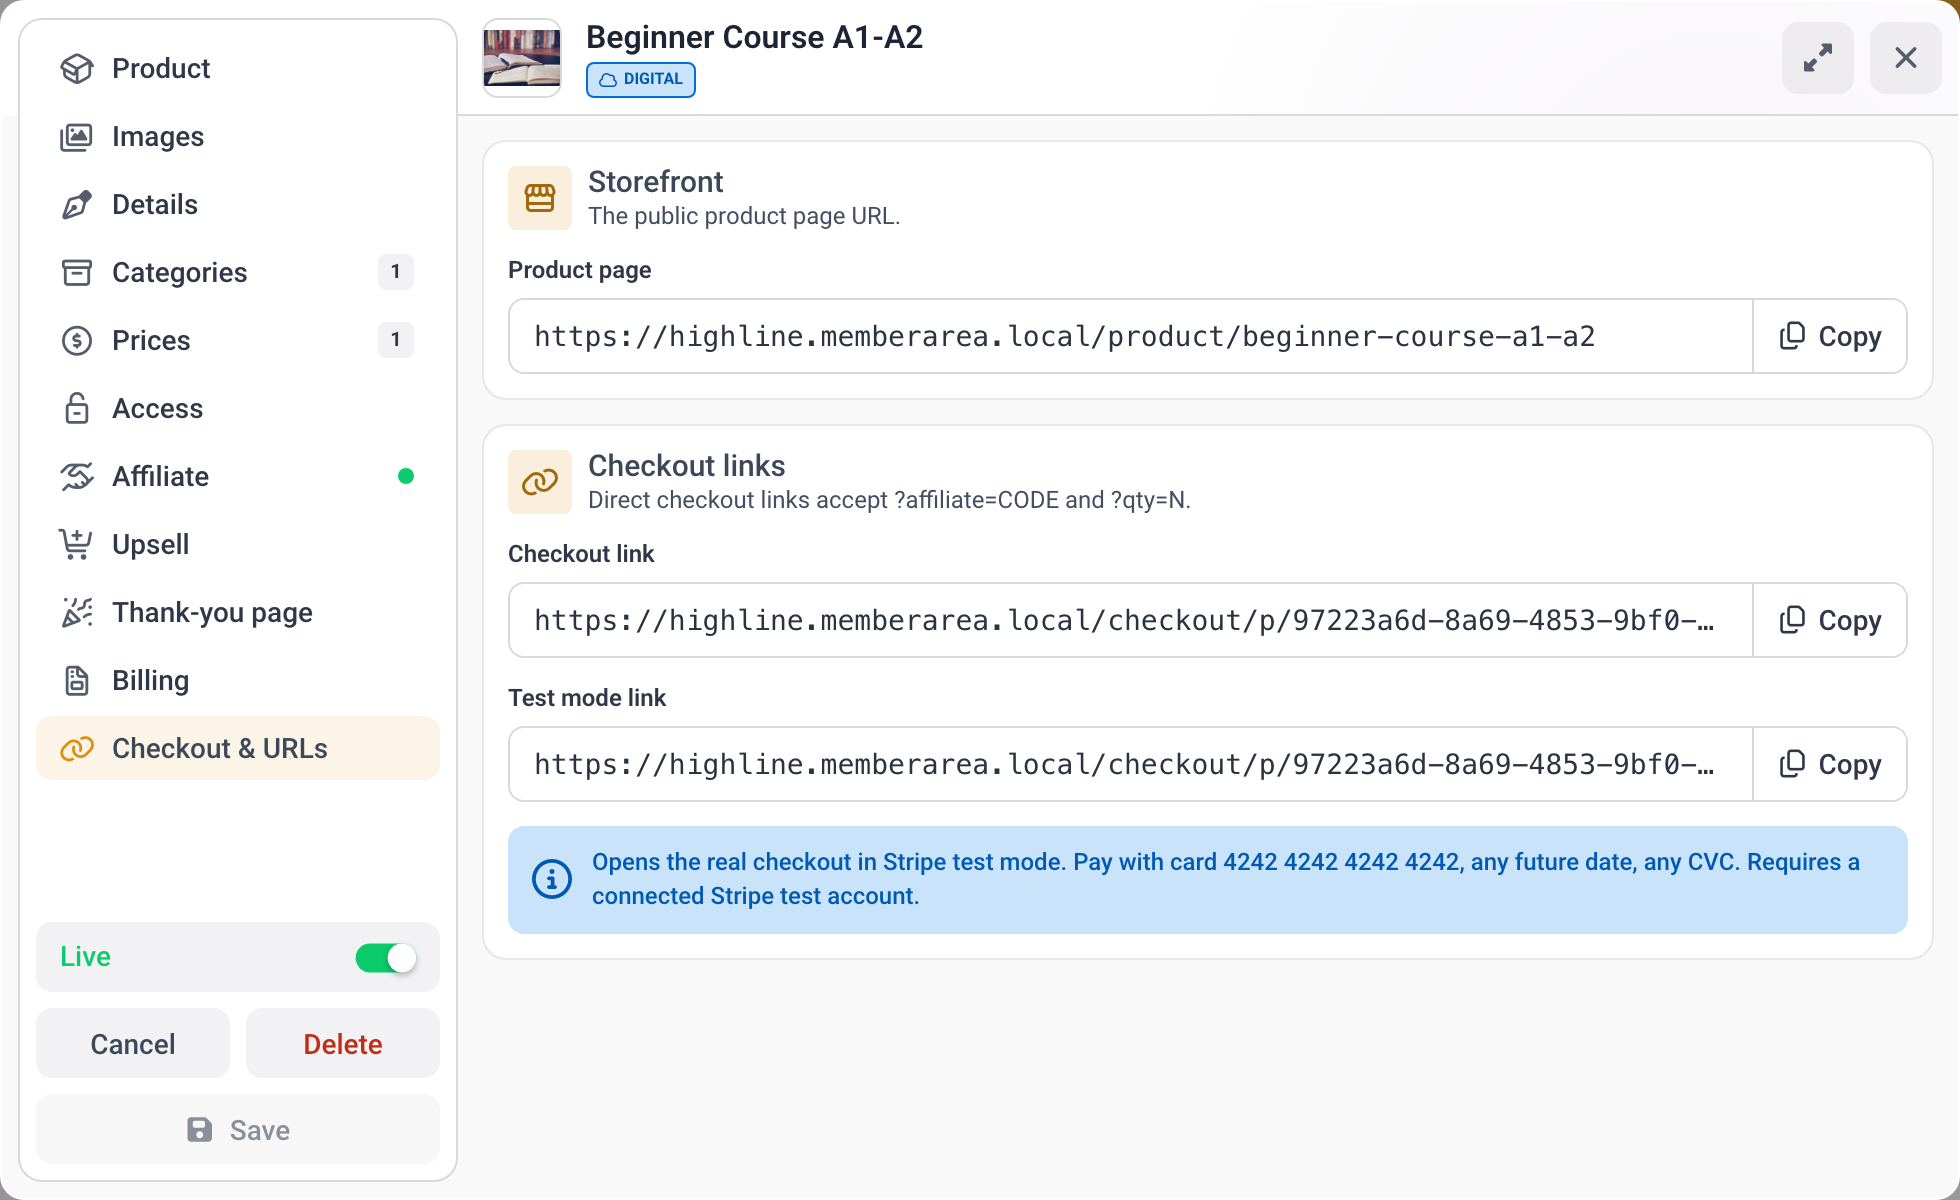Copy the Checkout link
This screenshot has height=1200, width=1960.
coord(1830,620)
